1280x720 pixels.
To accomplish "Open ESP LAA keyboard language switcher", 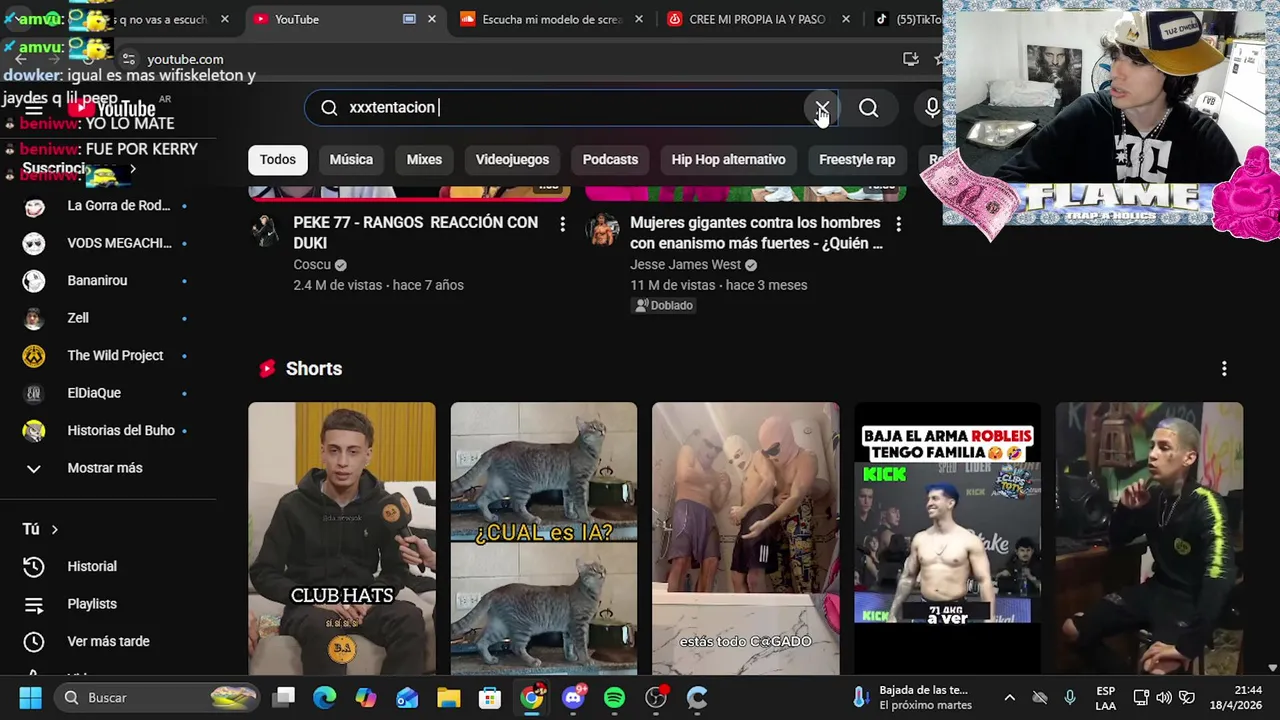I will [x=1105, y=697].
